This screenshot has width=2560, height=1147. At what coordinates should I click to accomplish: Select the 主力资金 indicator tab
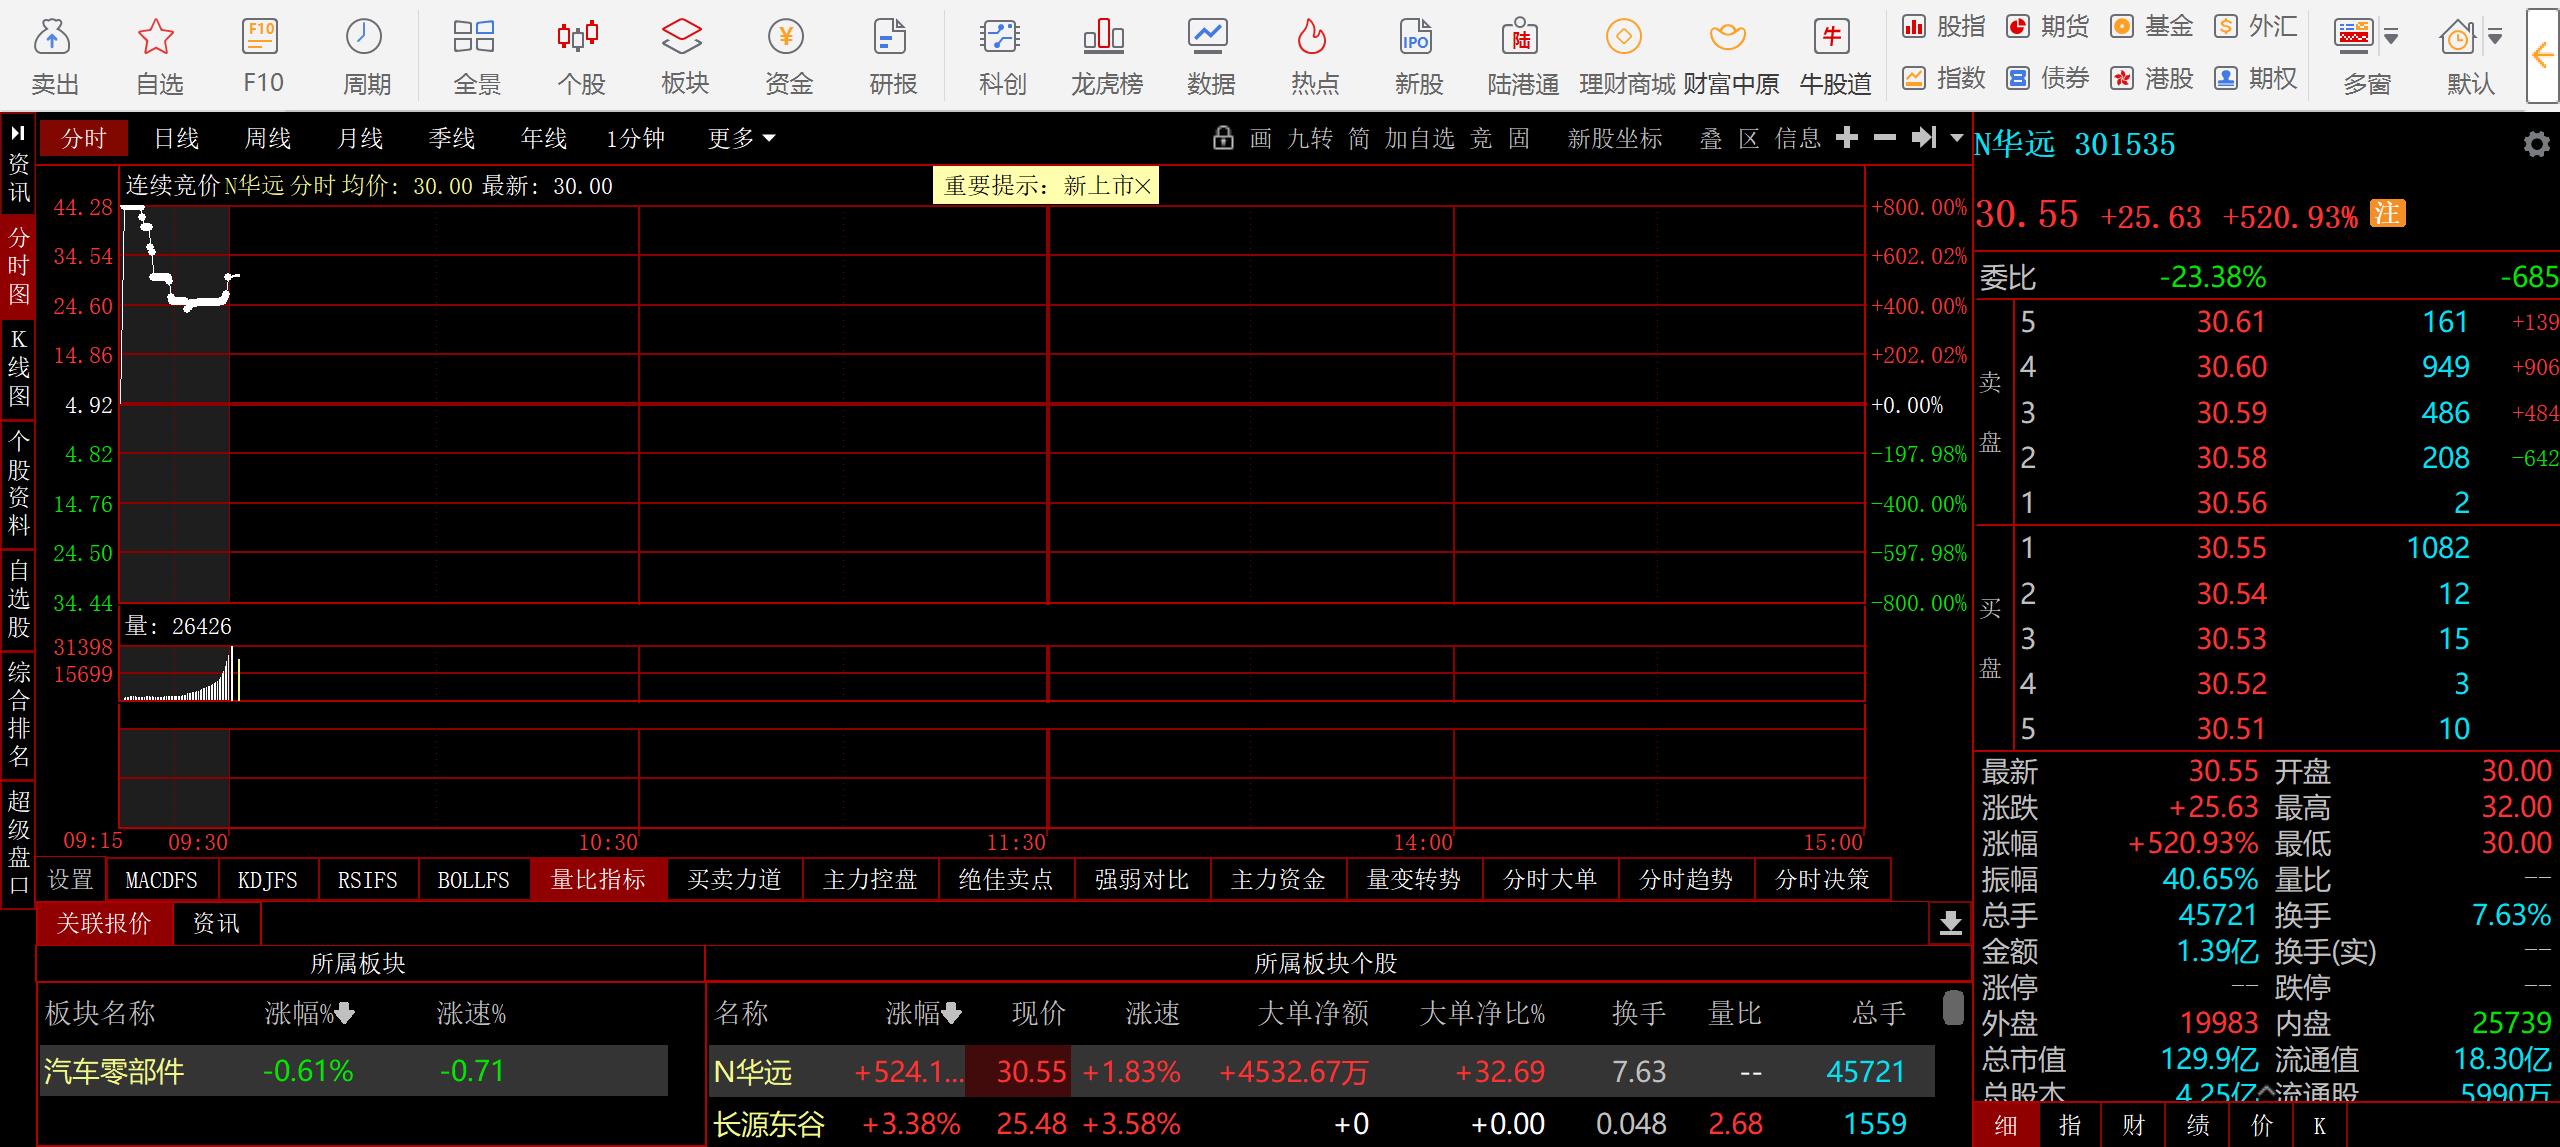[x=1277, y=880]
